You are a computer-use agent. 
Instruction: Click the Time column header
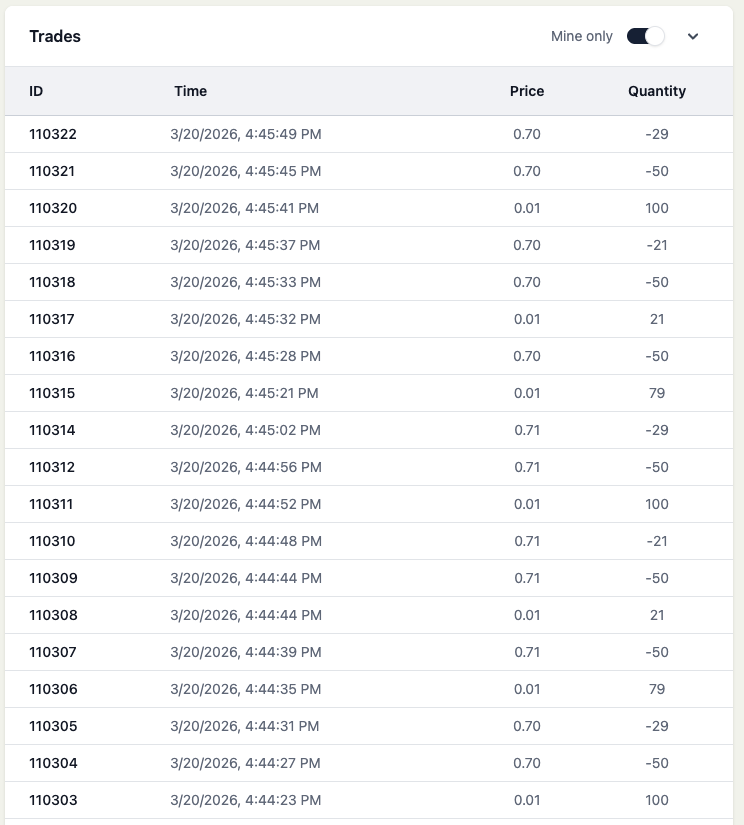tap(190, 91)
